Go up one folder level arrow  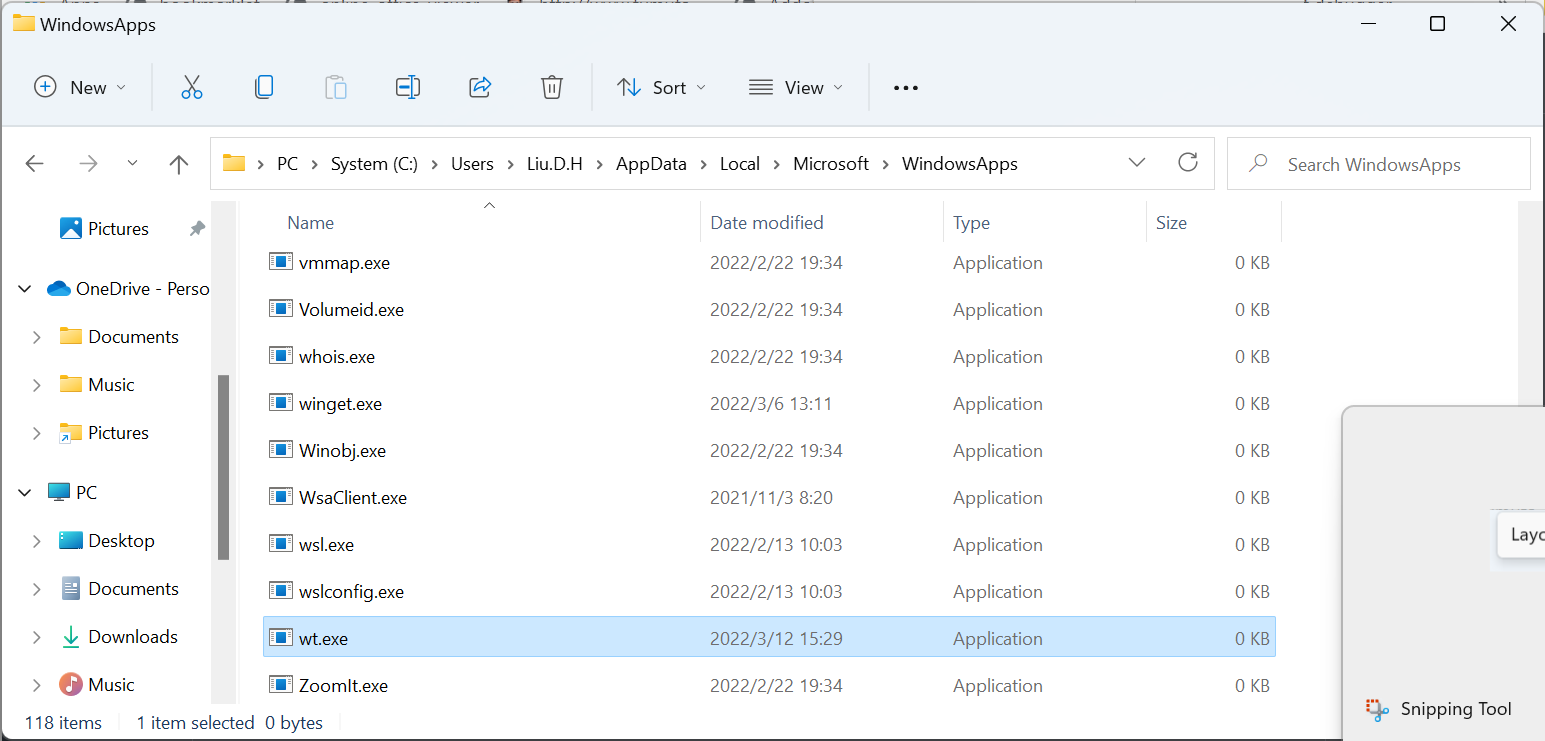pyautogui.click(x=179, y=164)
